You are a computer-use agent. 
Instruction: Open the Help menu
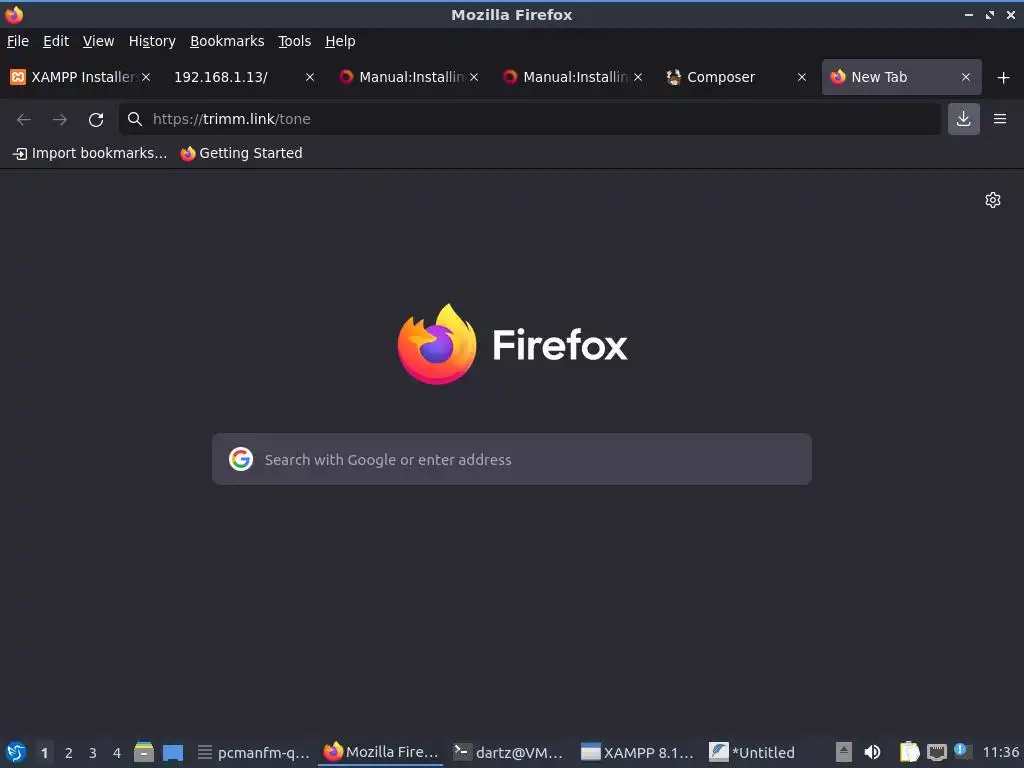[x=340, y=41]
